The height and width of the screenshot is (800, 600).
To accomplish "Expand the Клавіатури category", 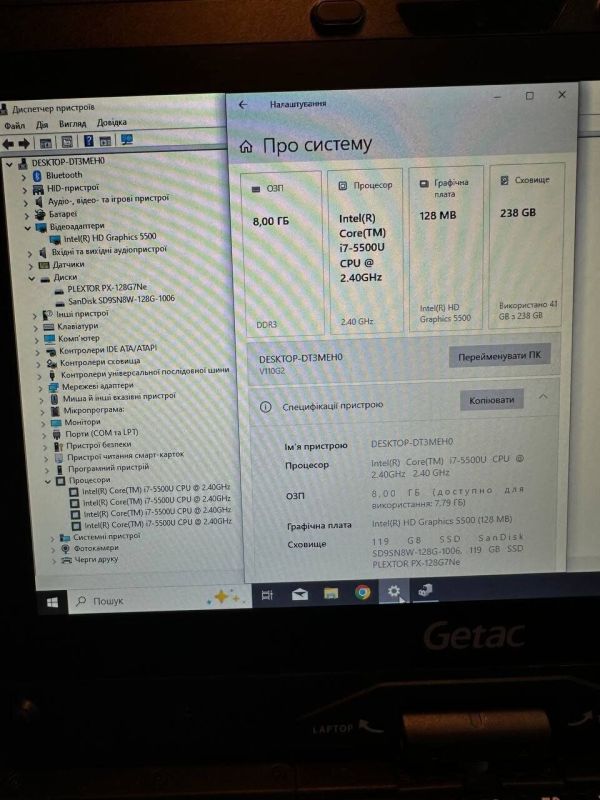I will (36, 328).
